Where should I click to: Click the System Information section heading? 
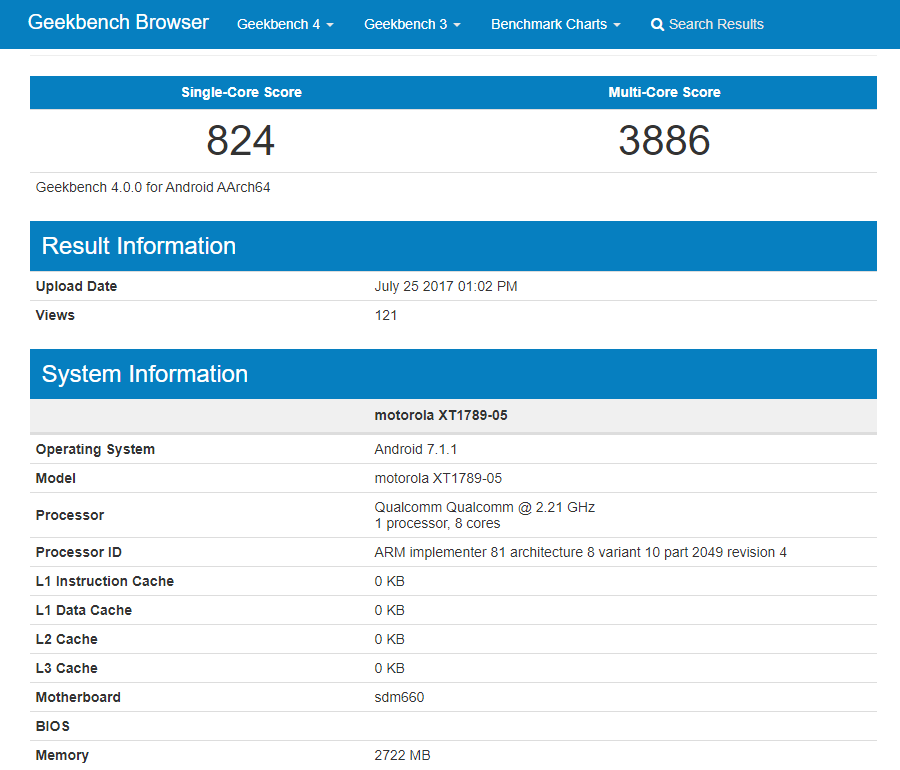click(x=145, y=374)
